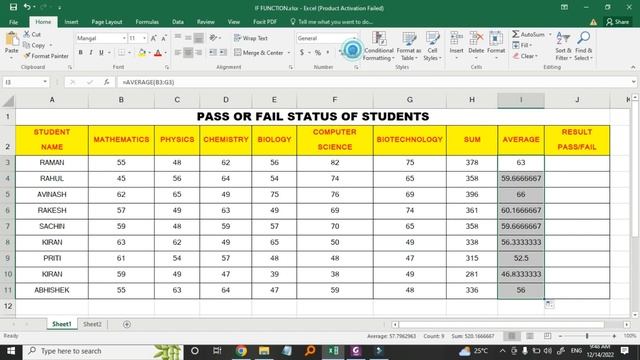Click the Decrease Indent icon

click(213, 53)
